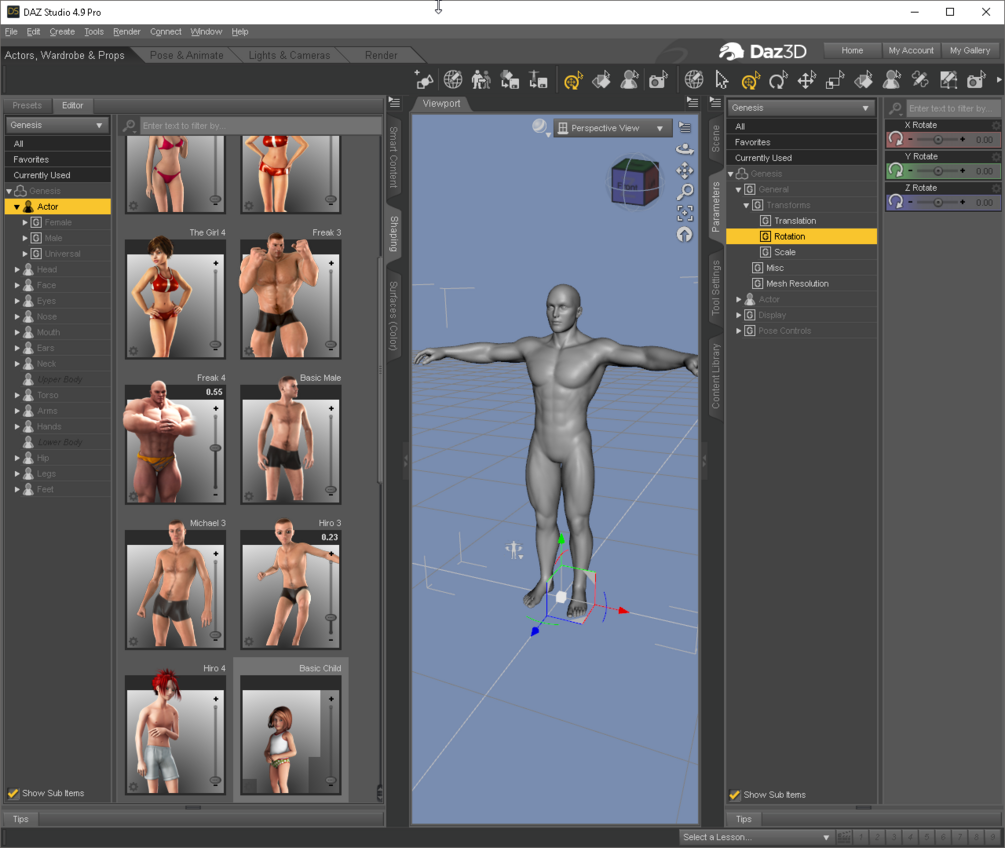Select the Basic Child thumbnail

[x=291, y=730]
